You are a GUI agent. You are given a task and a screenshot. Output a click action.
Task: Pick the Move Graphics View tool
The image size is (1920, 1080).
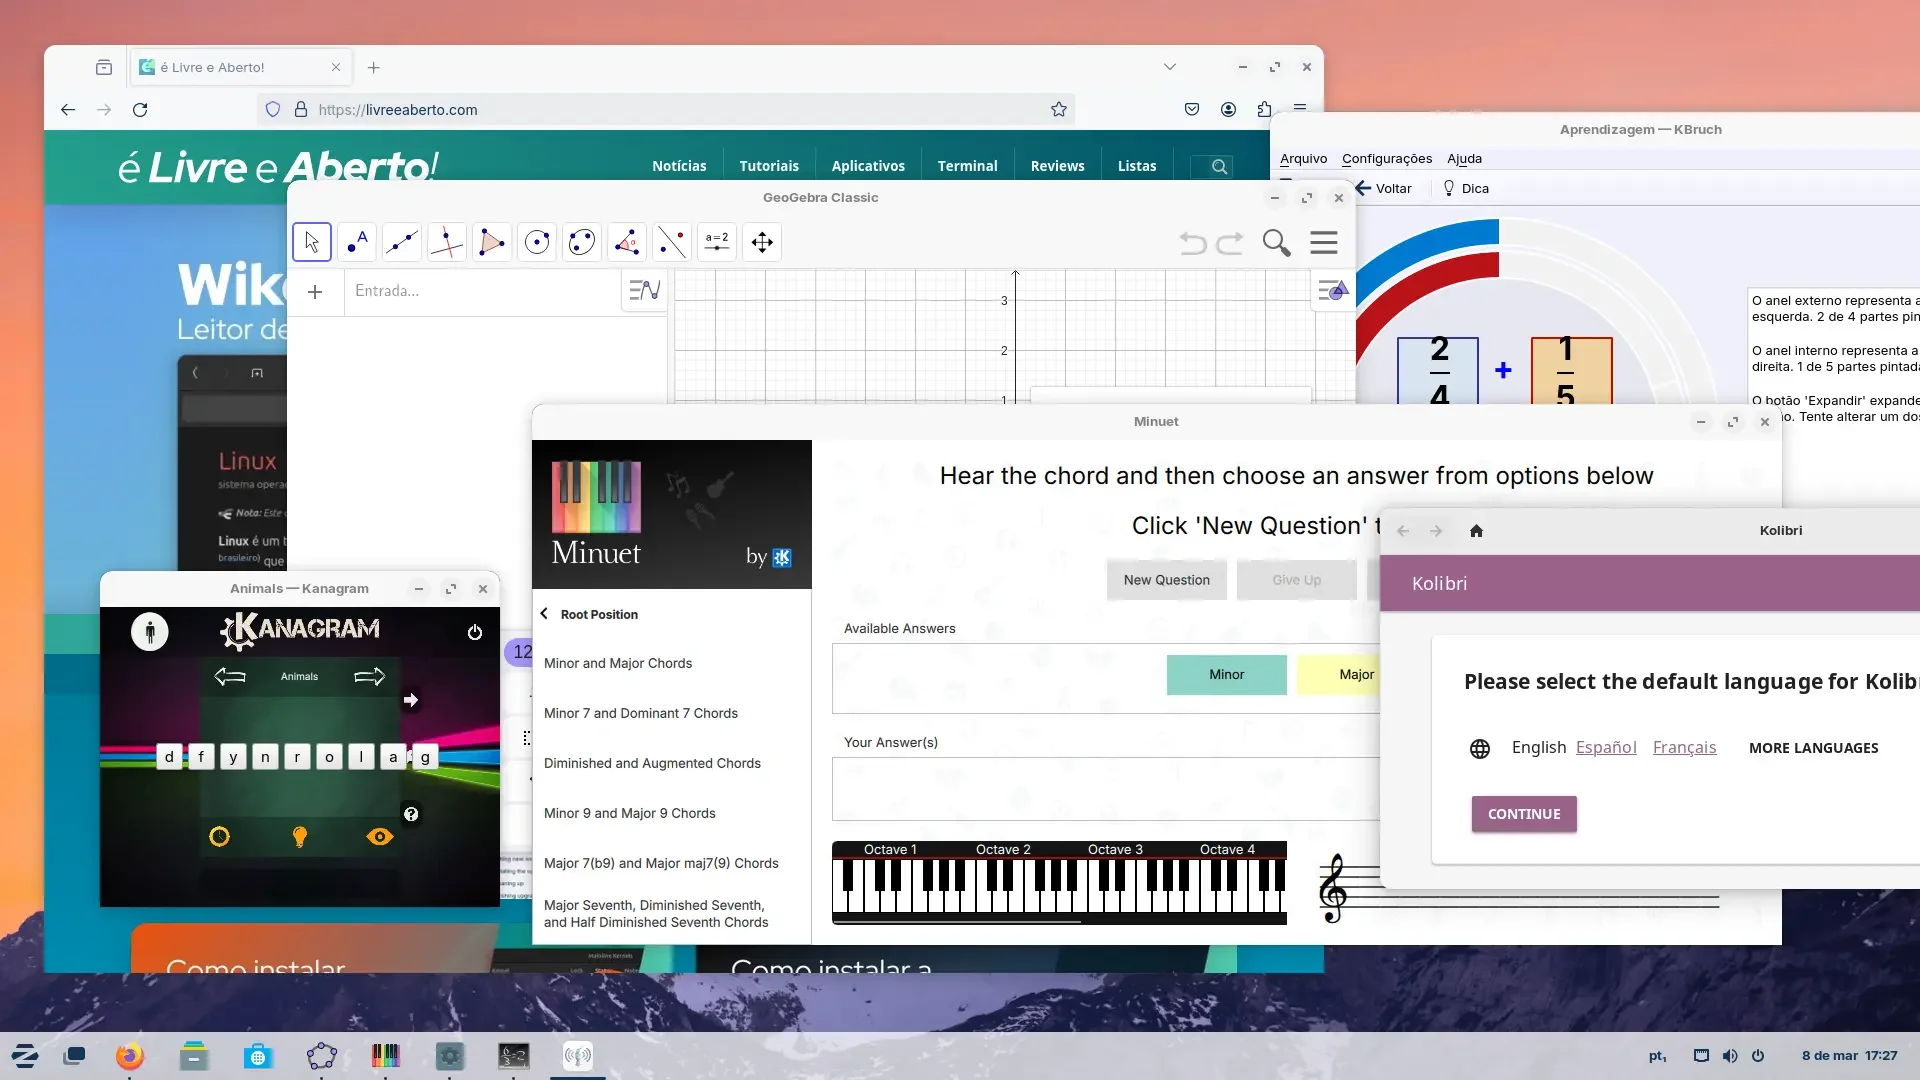(762, 242)
